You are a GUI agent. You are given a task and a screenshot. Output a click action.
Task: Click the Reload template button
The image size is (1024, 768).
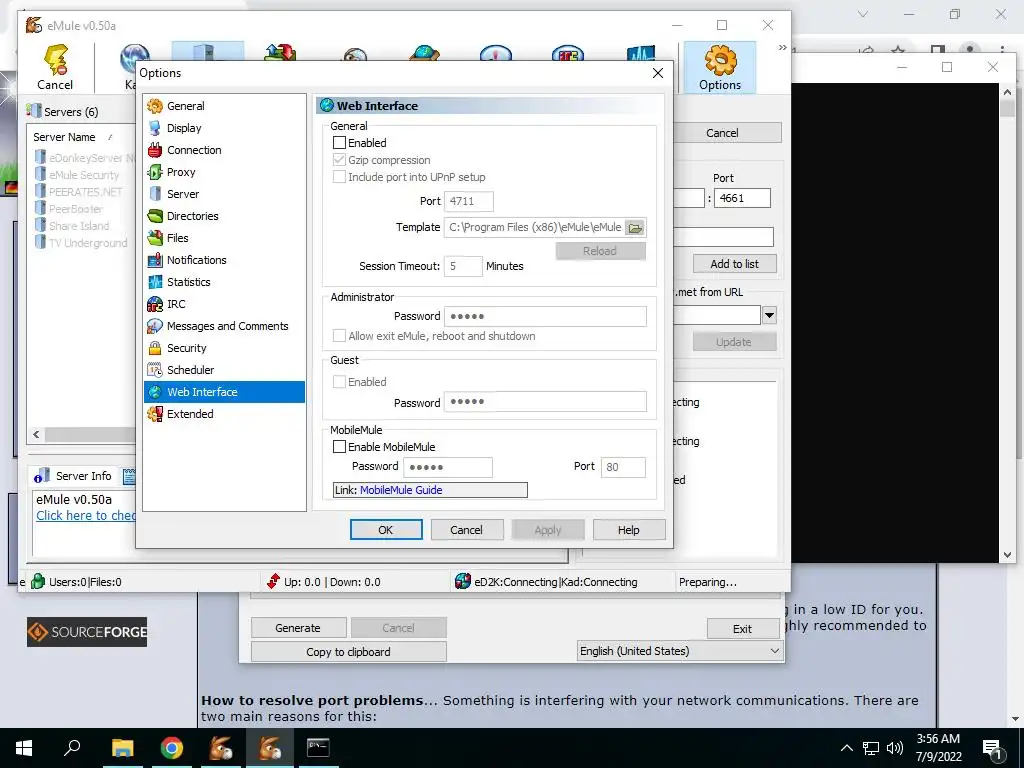[600, 251]
